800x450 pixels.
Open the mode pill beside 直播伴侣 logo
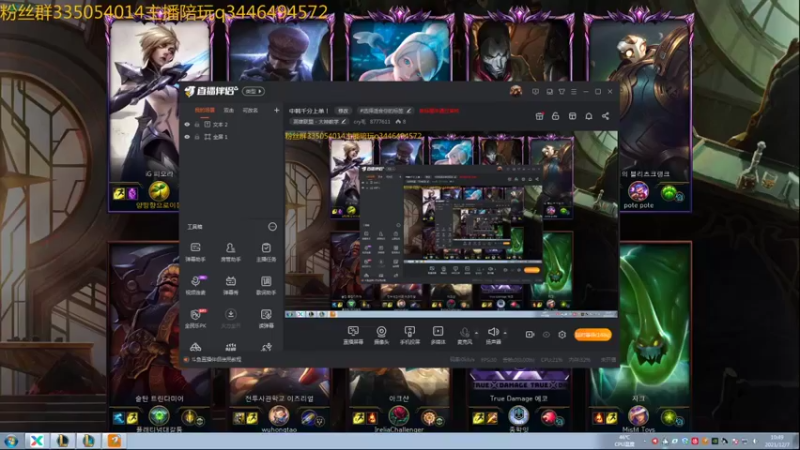point(254,91)
